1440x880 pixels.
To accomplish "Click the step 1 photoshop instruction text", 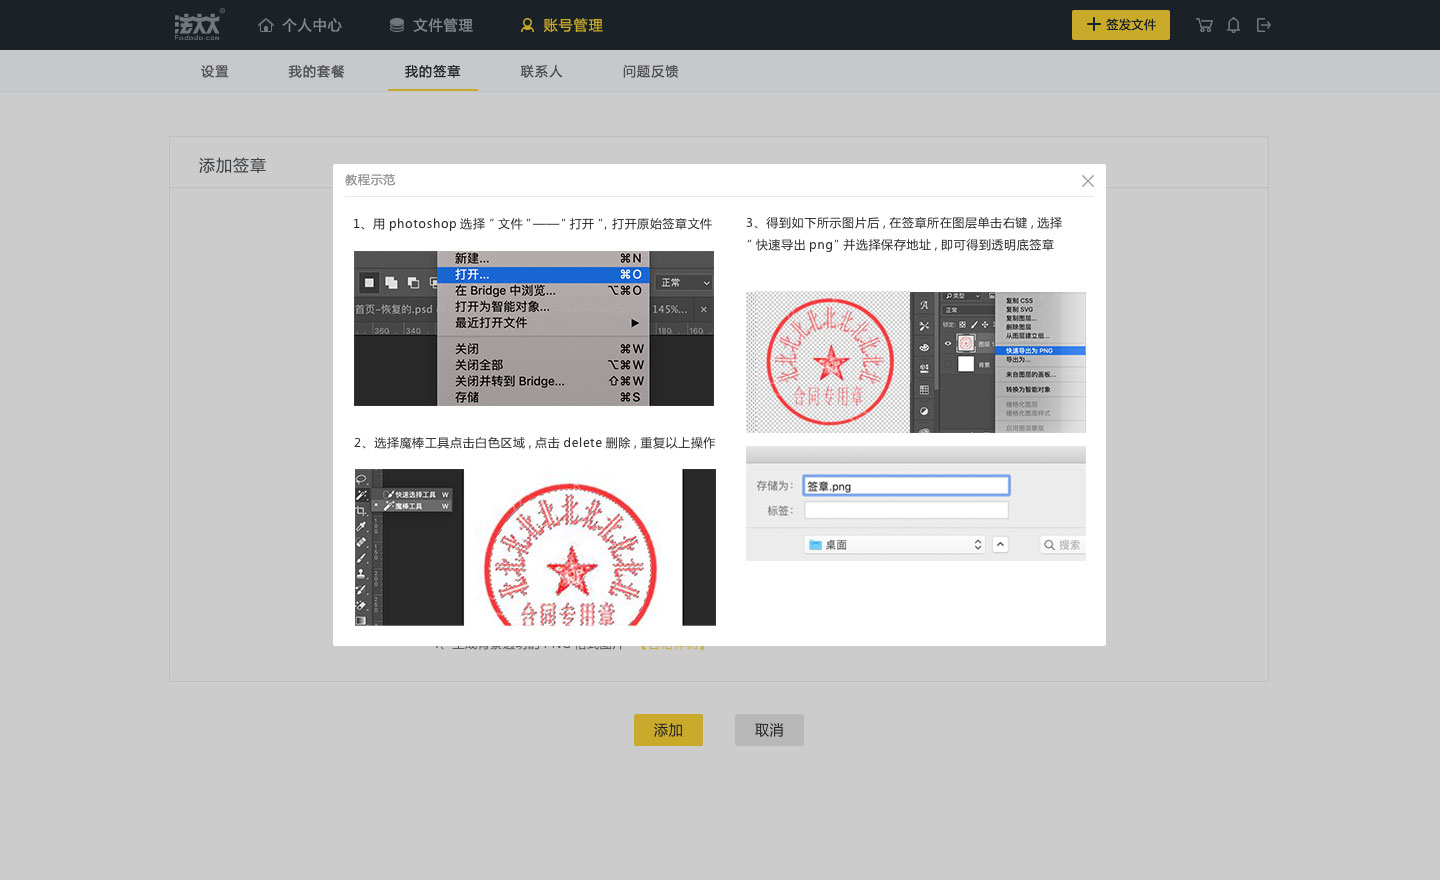I will [x=533, y=224].
